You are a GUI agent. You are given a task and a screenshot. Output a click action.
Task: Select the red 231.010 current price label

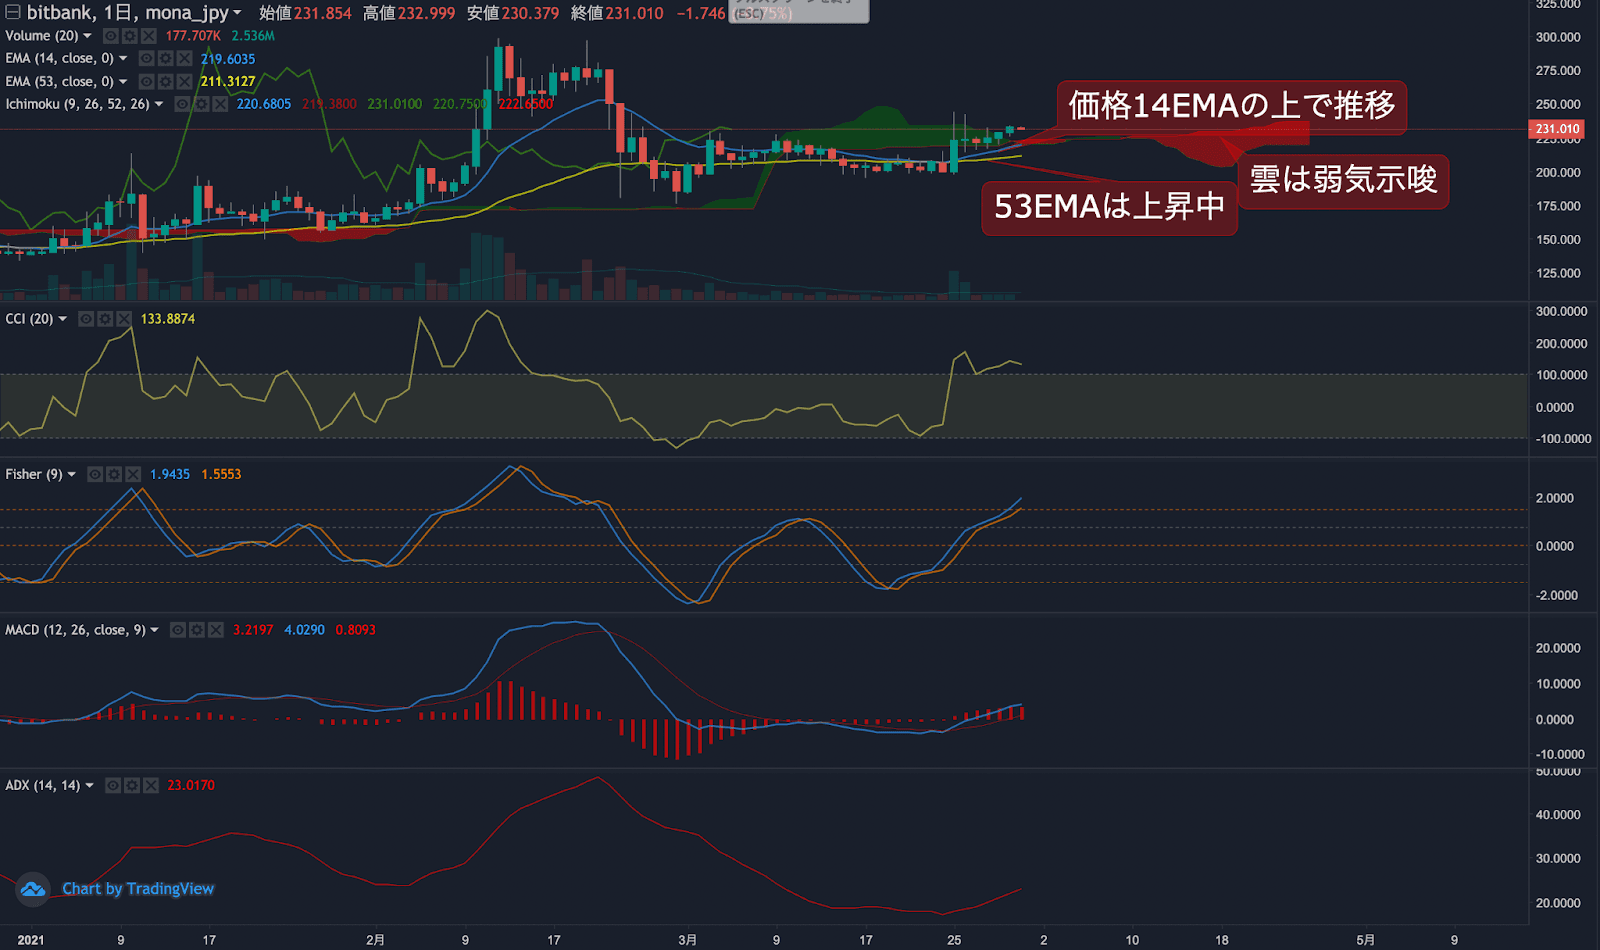point(1557,129)
